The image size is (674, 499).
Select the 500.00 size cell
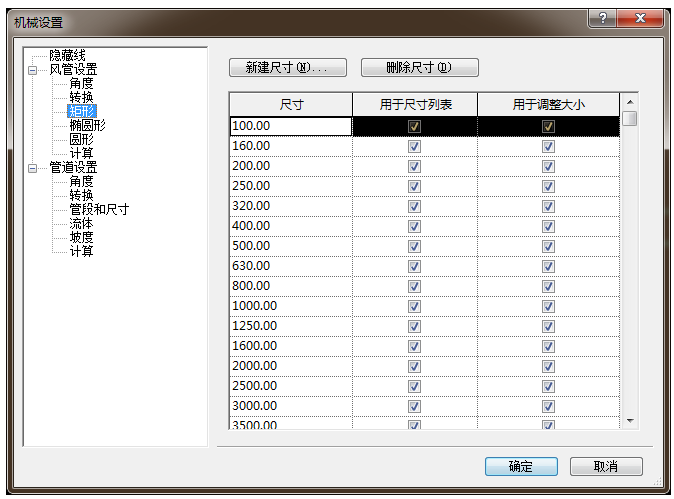(x=291, y=246)
